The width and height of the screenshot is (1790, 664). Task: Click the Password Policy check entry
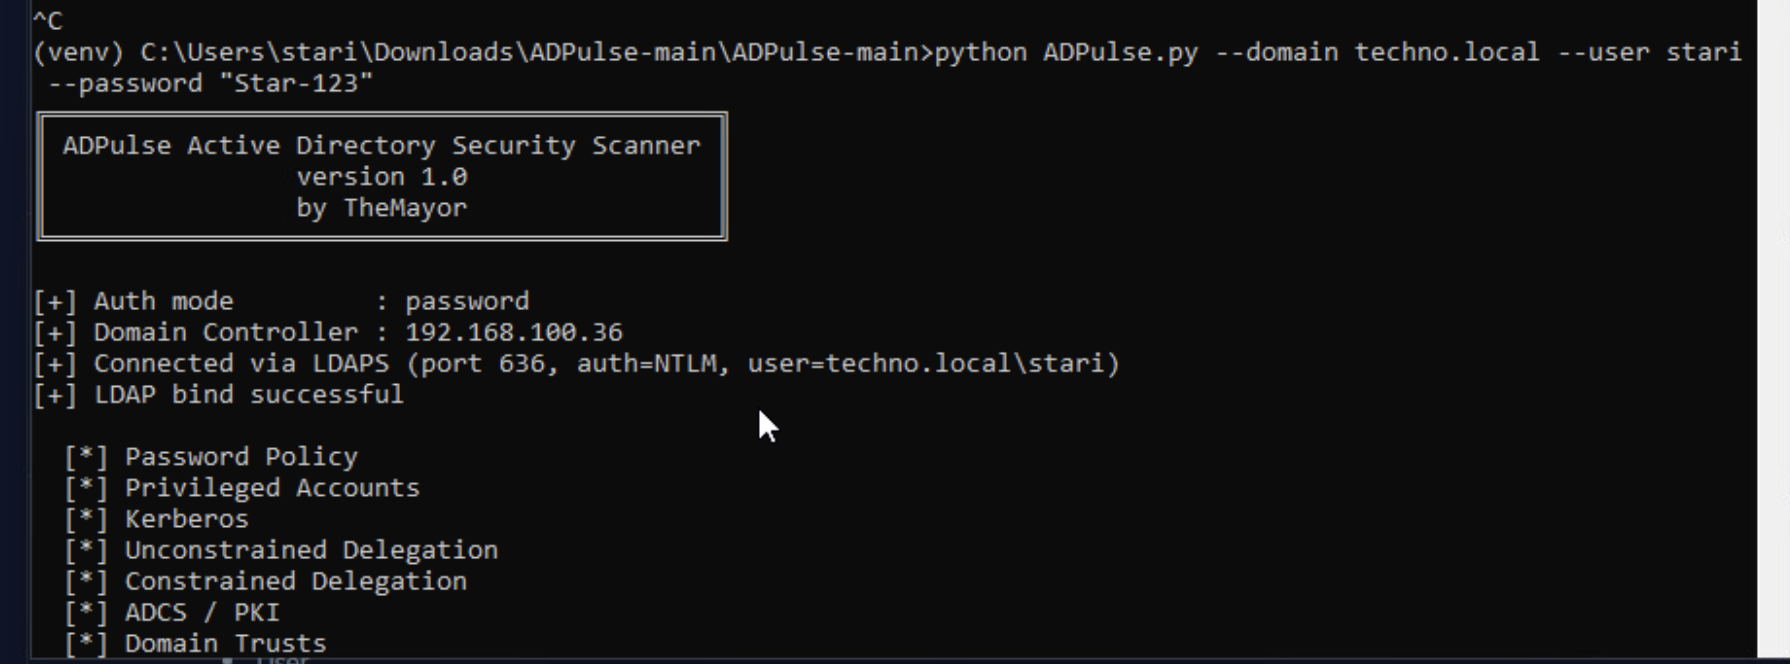point(211,457)
